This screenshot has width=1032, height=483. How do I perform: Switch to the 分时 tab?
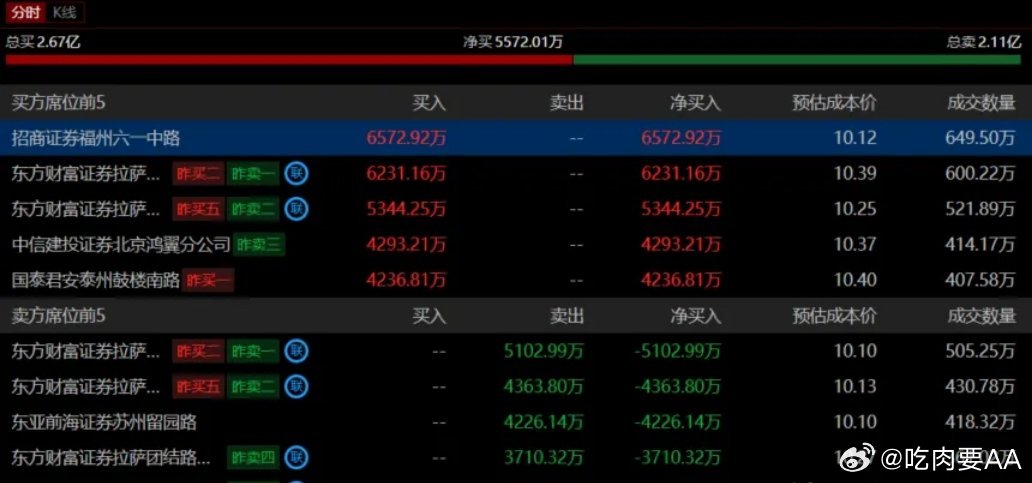point(26,13)
